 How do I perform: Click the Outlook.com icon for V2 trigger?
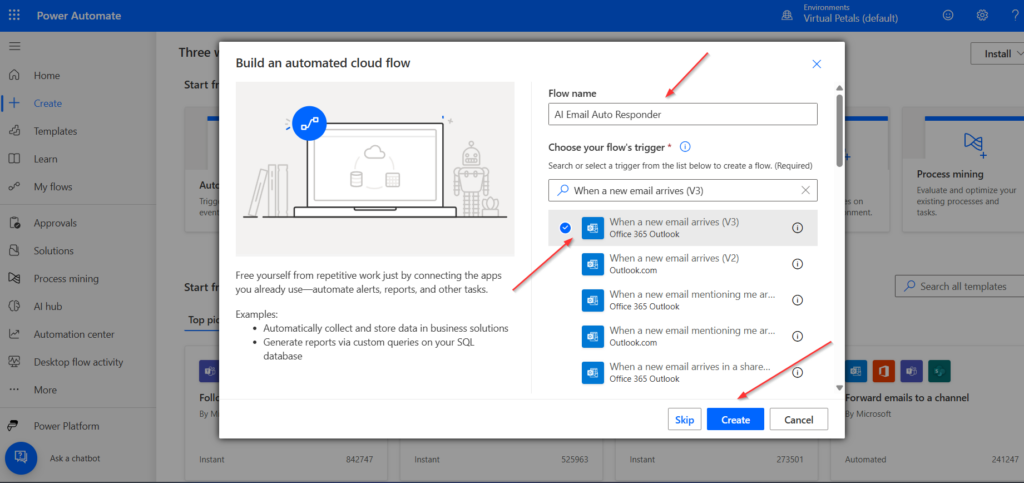click(593, 264)
